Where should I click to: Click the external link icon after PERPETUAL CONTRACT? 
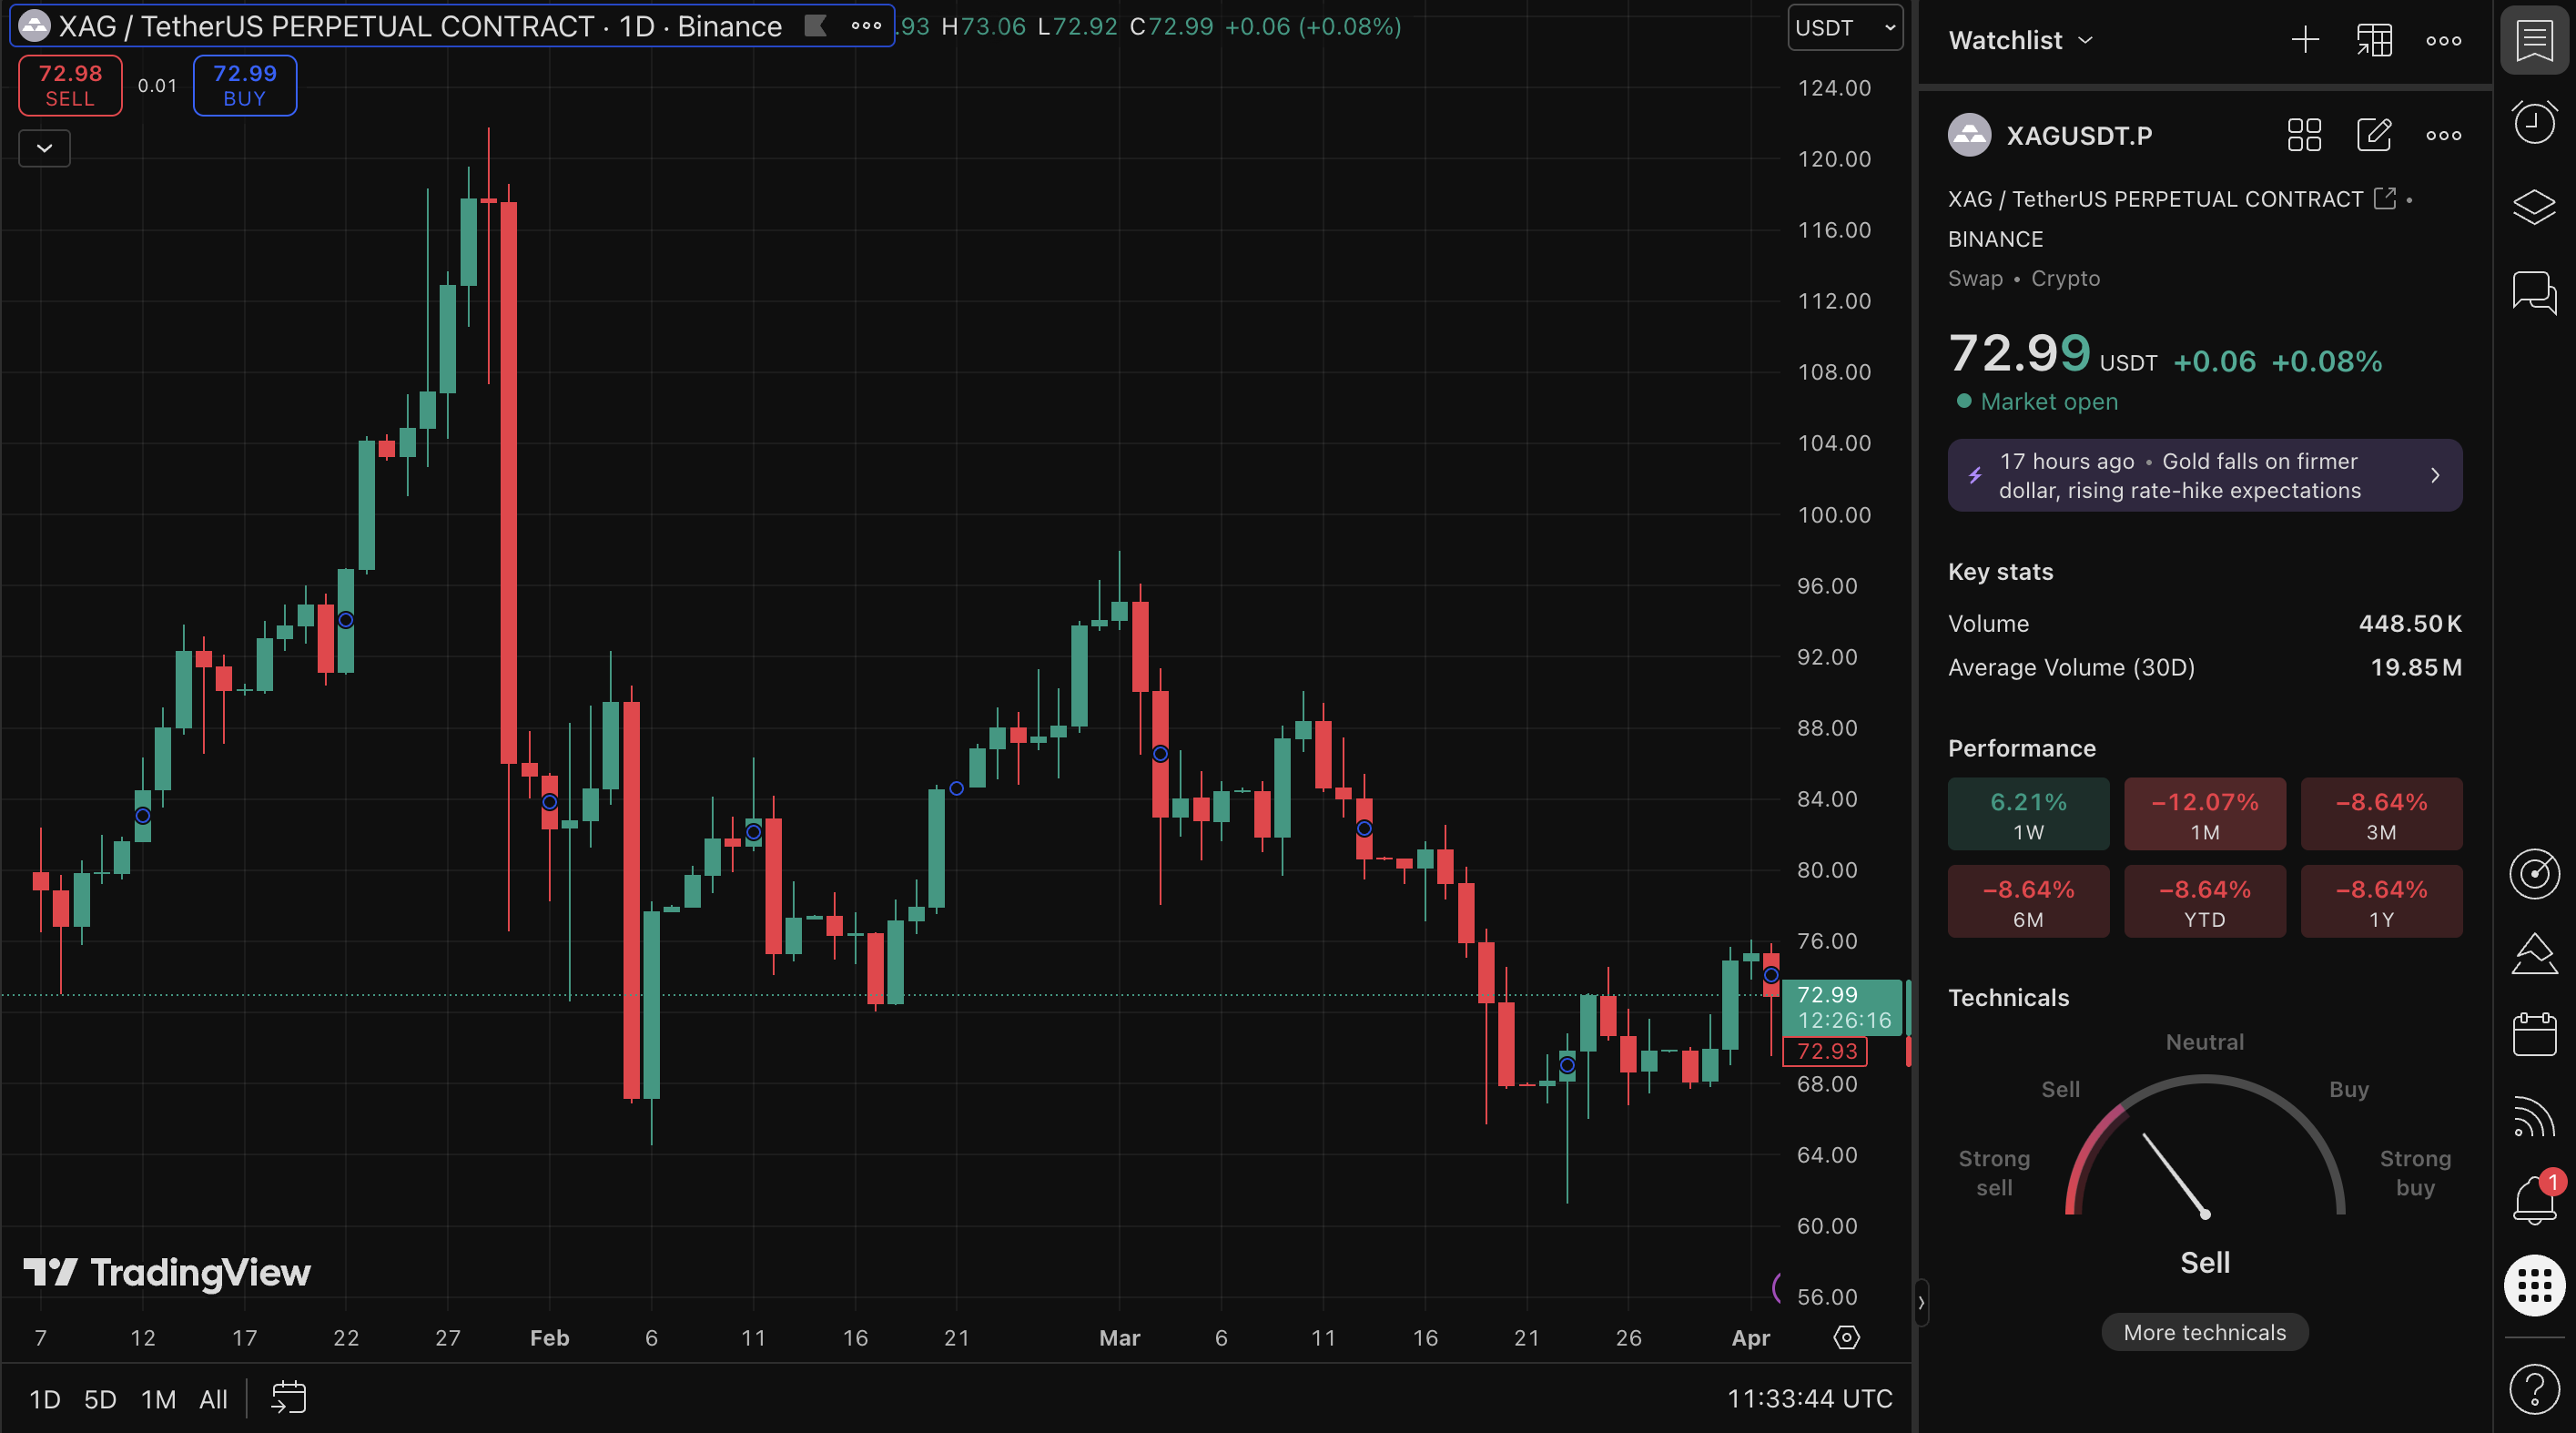2385,198
